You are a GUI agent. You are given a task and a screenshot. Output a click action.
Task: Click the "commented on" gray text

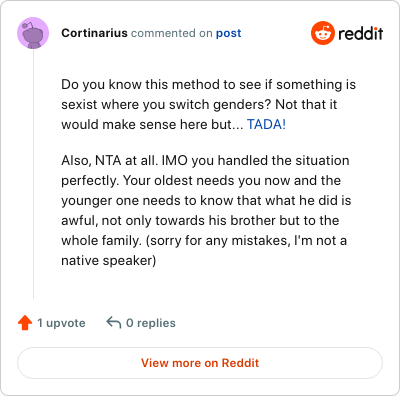point(172,33)
